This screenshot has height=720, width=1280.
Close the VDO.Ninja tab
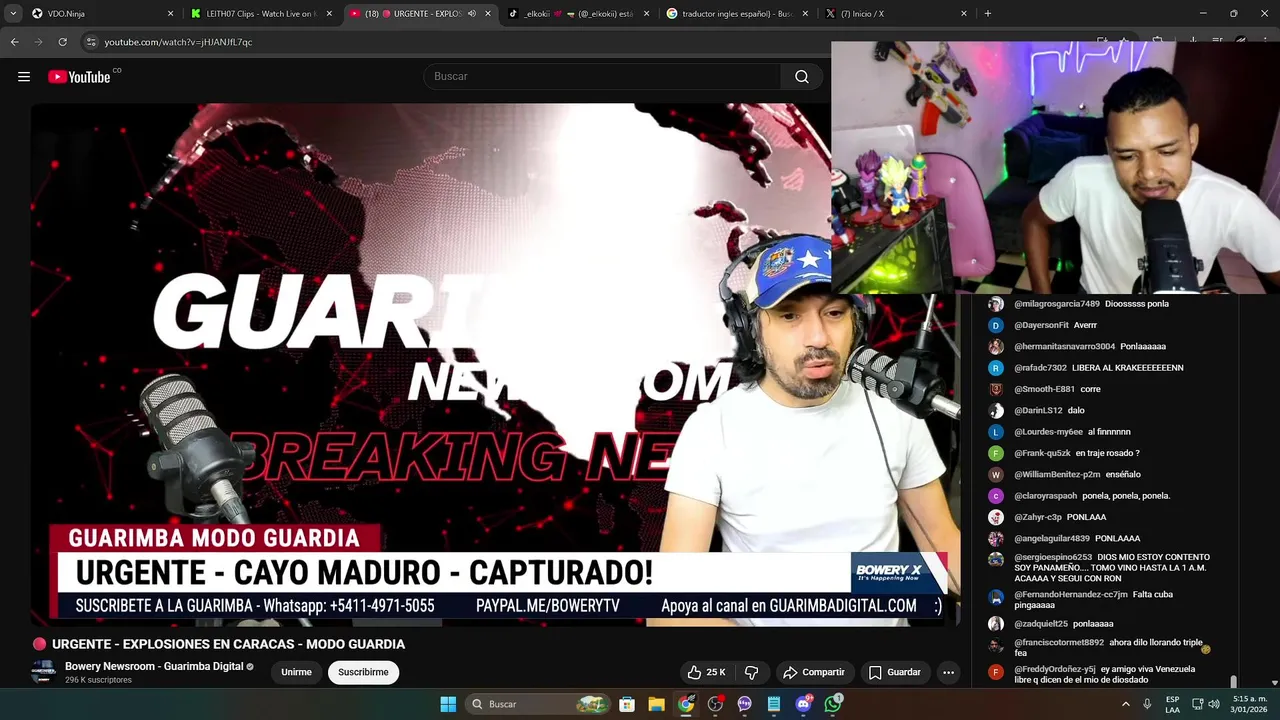tap(170, 14)
